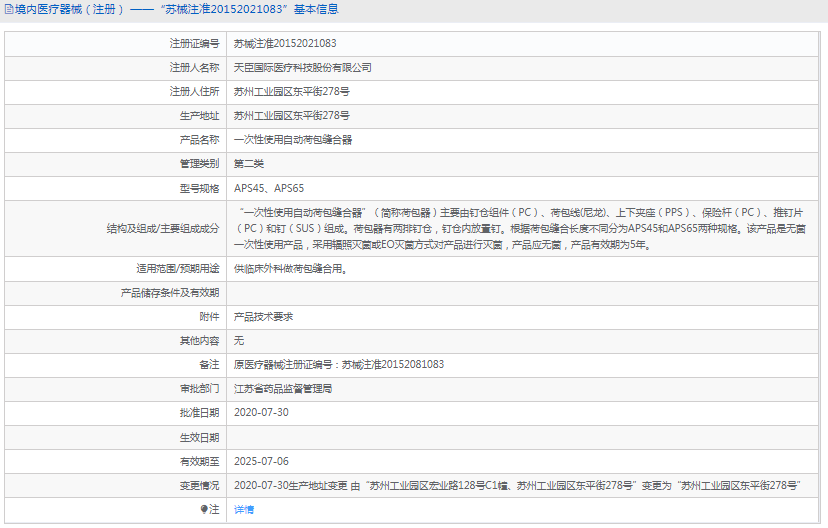
Task: Click model value APS45、APS65
Action: click(269, 188)
